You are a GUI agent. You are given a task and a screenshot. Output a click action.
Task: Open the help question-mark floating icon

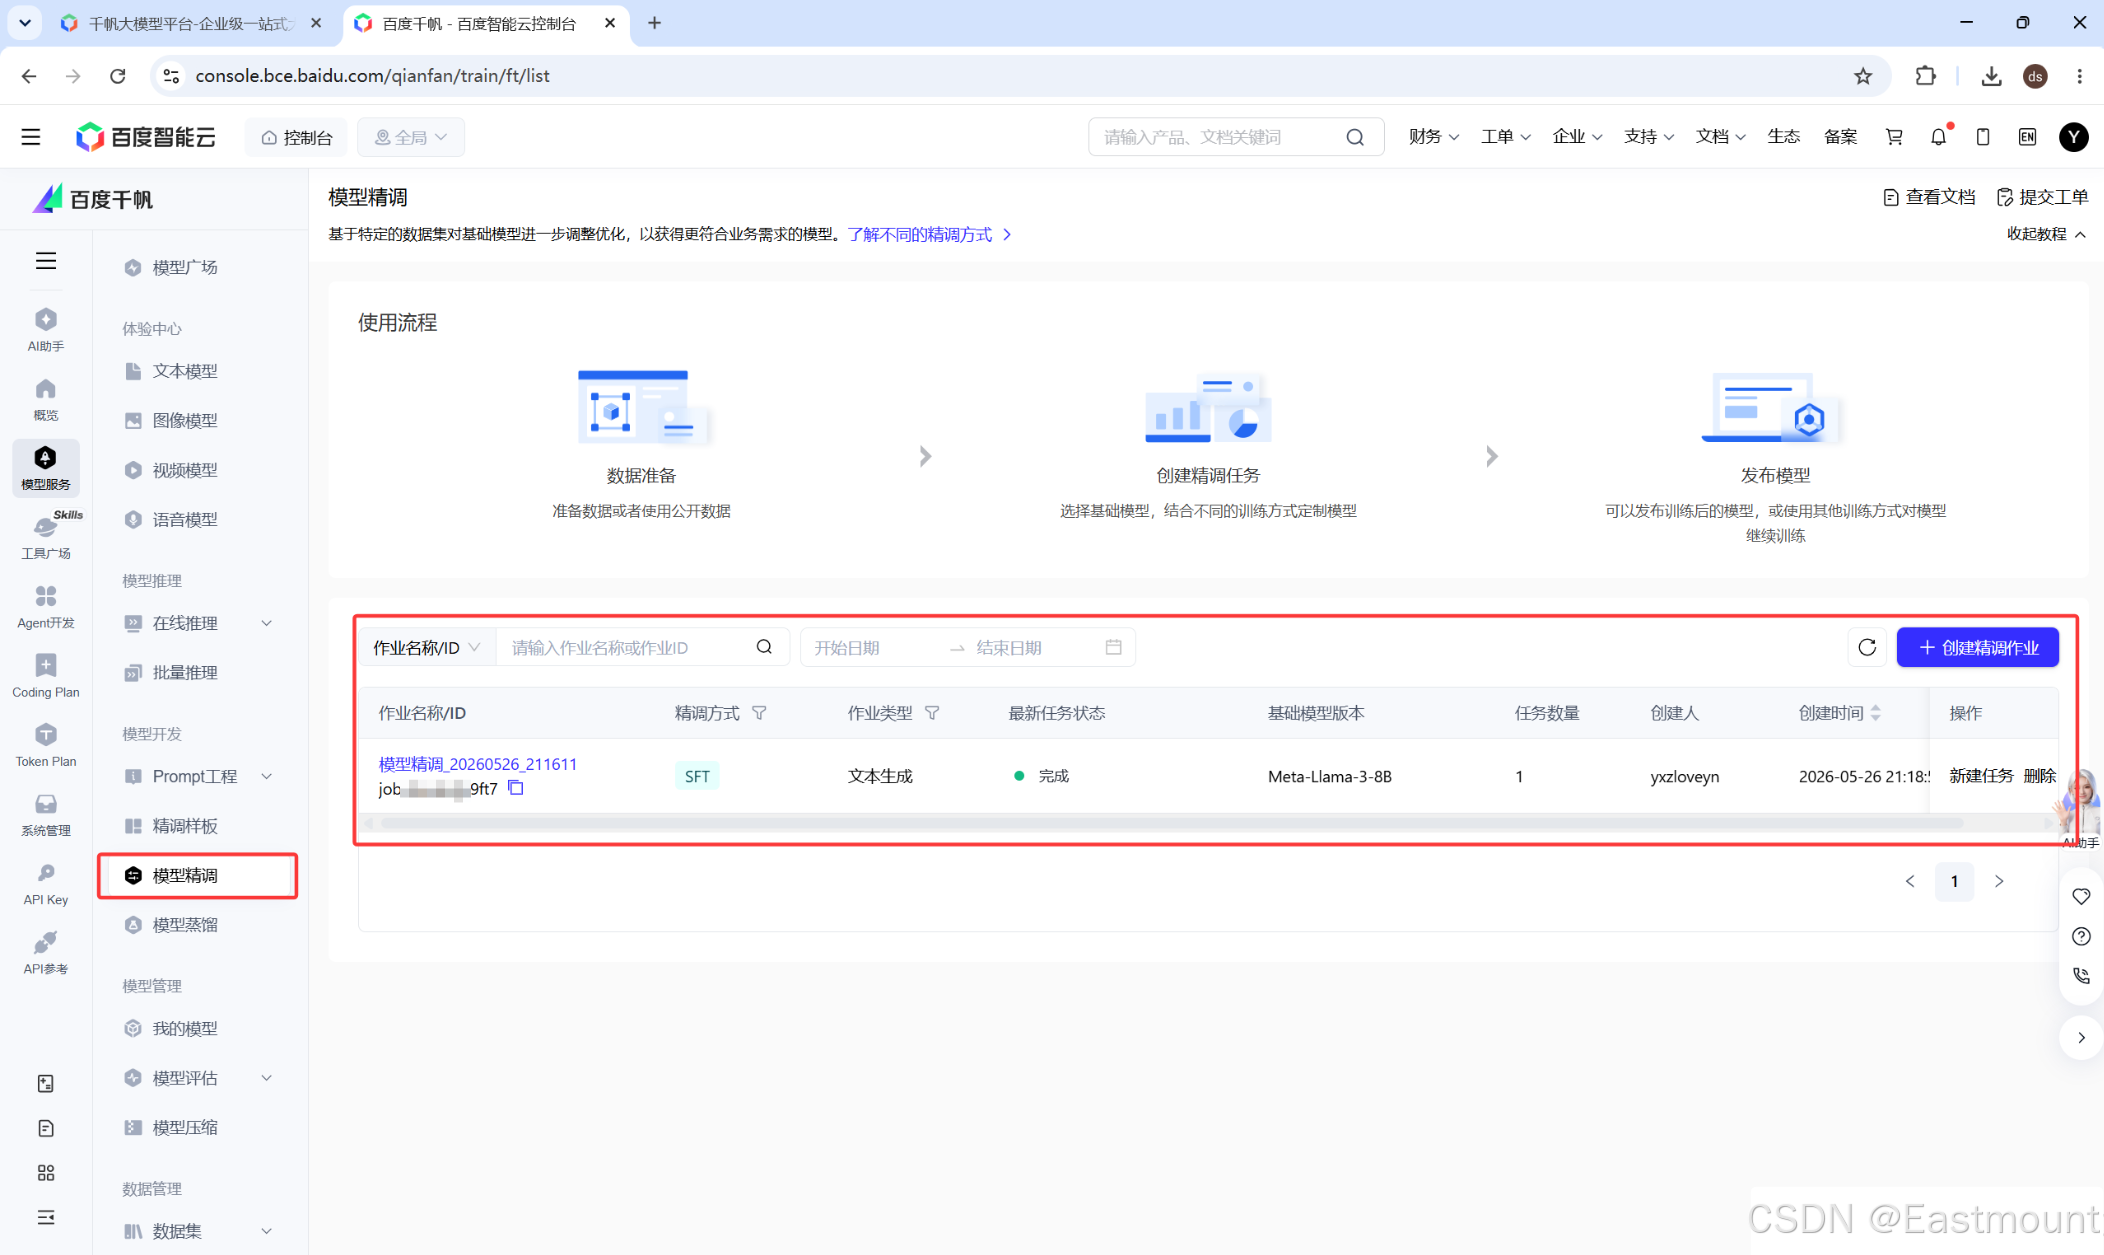pyautogui.click(x=2081, y=936)
